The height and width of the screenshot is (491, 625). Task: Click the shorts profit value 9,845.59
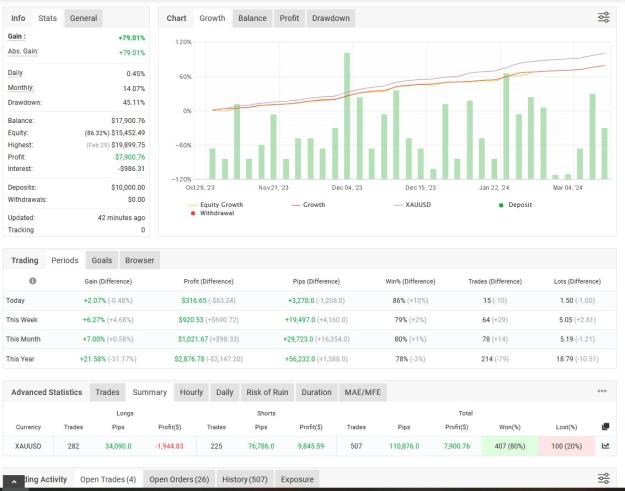point(311,446)
